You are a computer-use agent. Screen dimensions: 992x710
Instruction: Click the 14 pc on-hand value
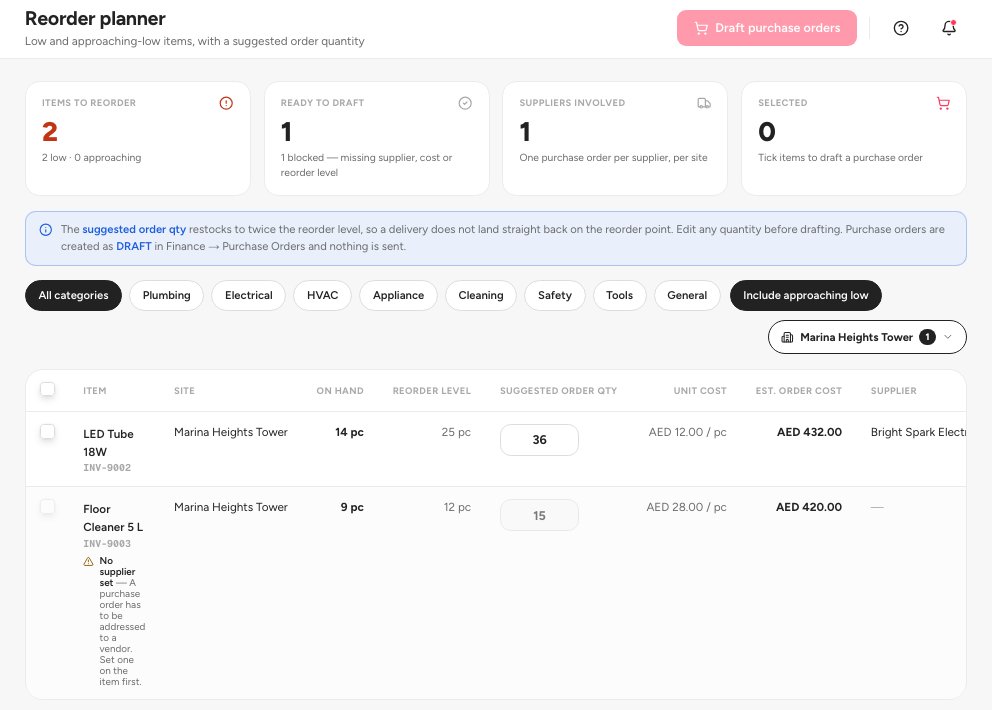349,432
